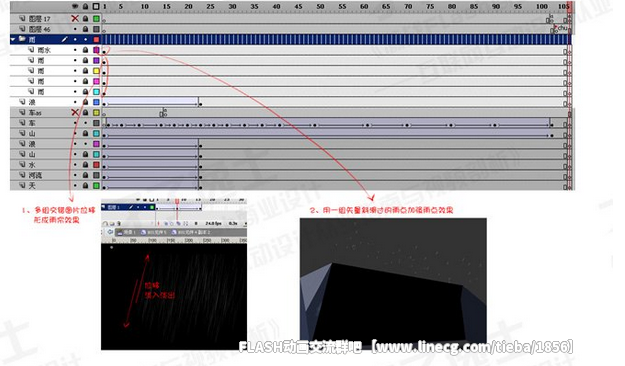The height and width of the screenshot is (366, 625).
Task: Toggle cyan outline swatch of 雨 layer
Action: 96,92
